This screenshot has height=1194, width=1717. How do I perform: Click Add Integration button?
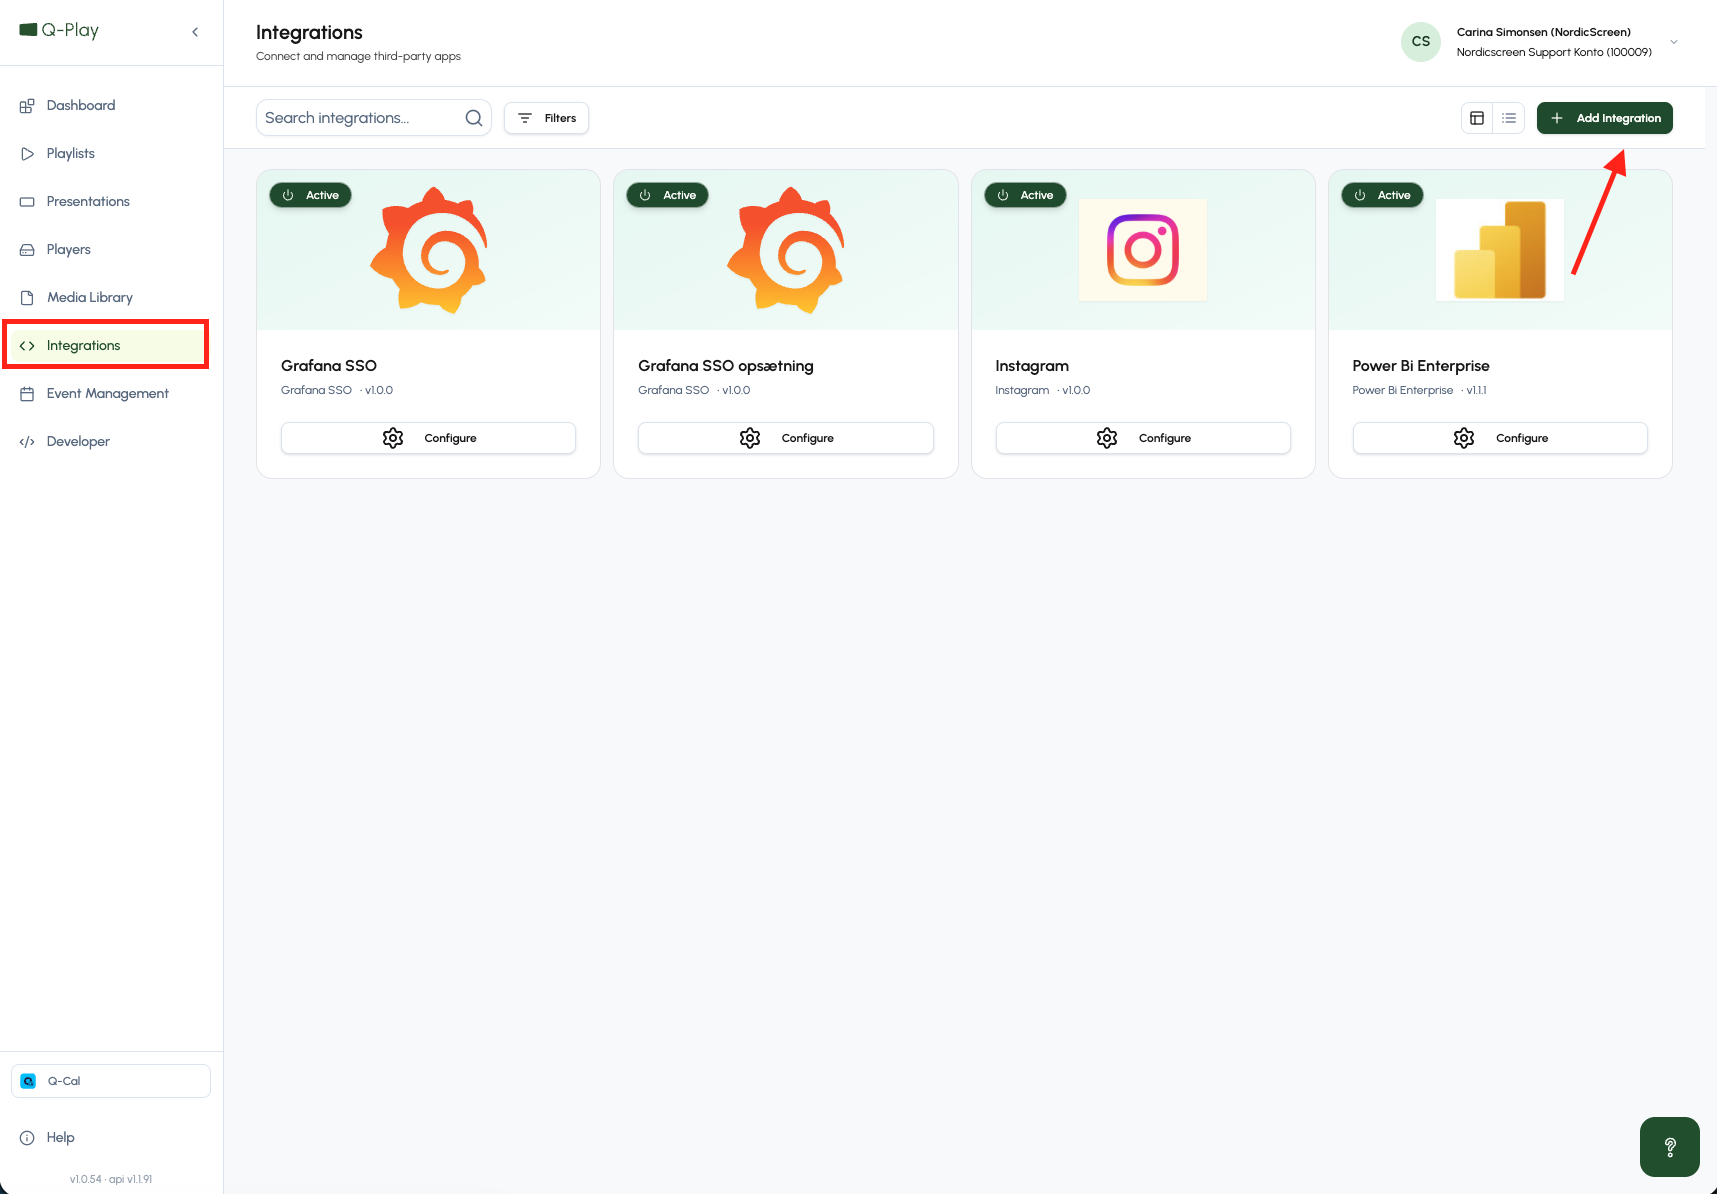click(1604, 118)
